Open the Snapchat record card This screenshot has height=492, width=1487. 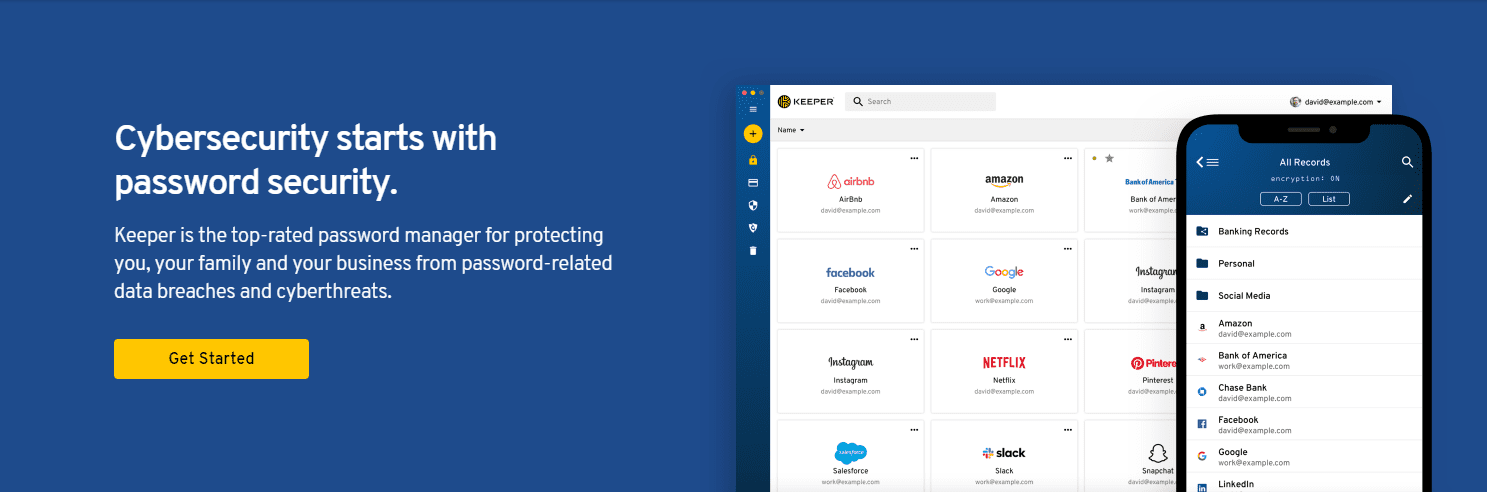tap(1131, 456)
